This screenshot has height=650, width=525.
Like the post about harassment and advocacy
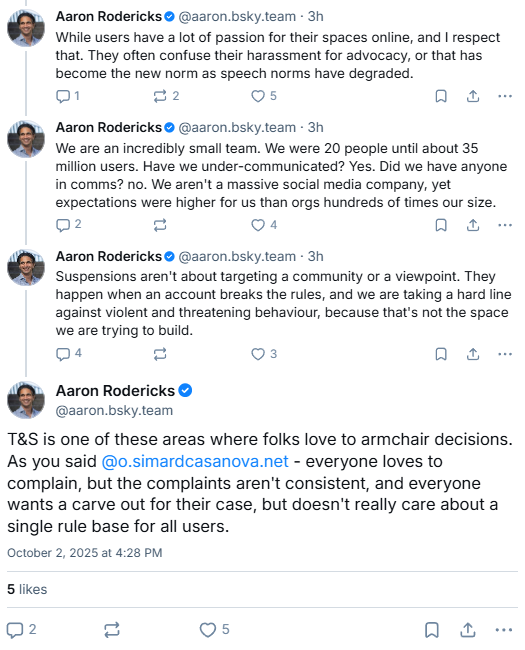[x=263, y=96]
